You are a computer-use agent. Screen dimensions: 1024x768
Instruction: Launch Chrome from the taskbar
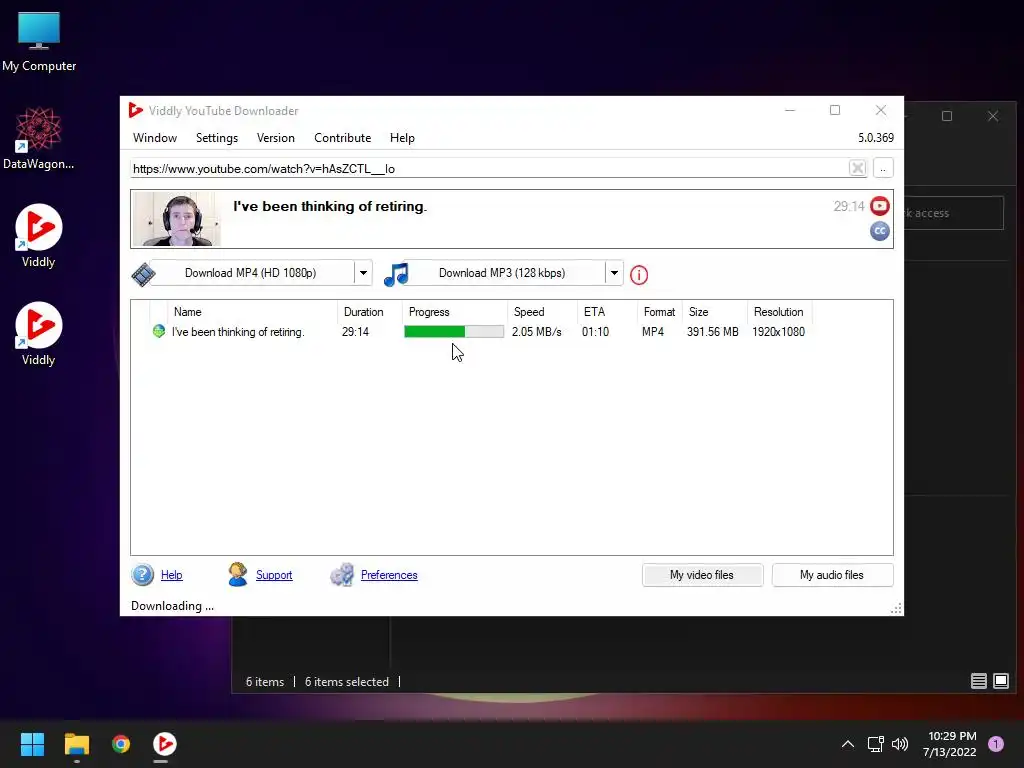[x=121, y=744]
